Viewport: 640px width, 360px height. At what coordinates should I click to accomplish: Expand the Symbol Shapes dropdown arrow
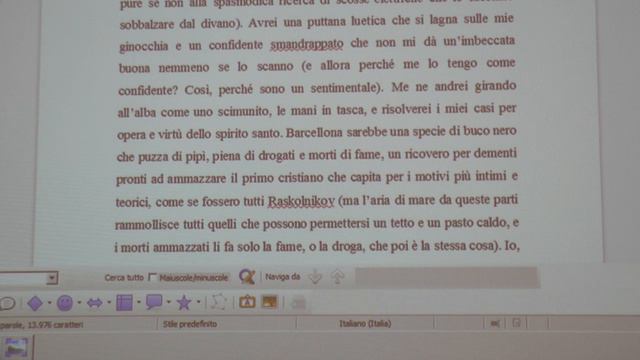[x=79, y=303]
